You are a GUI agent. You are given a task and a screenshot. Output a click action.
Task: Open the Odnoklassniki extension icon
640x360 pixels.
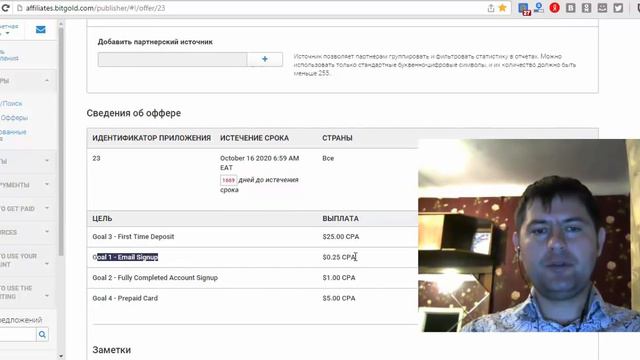(x=586, y=8)
